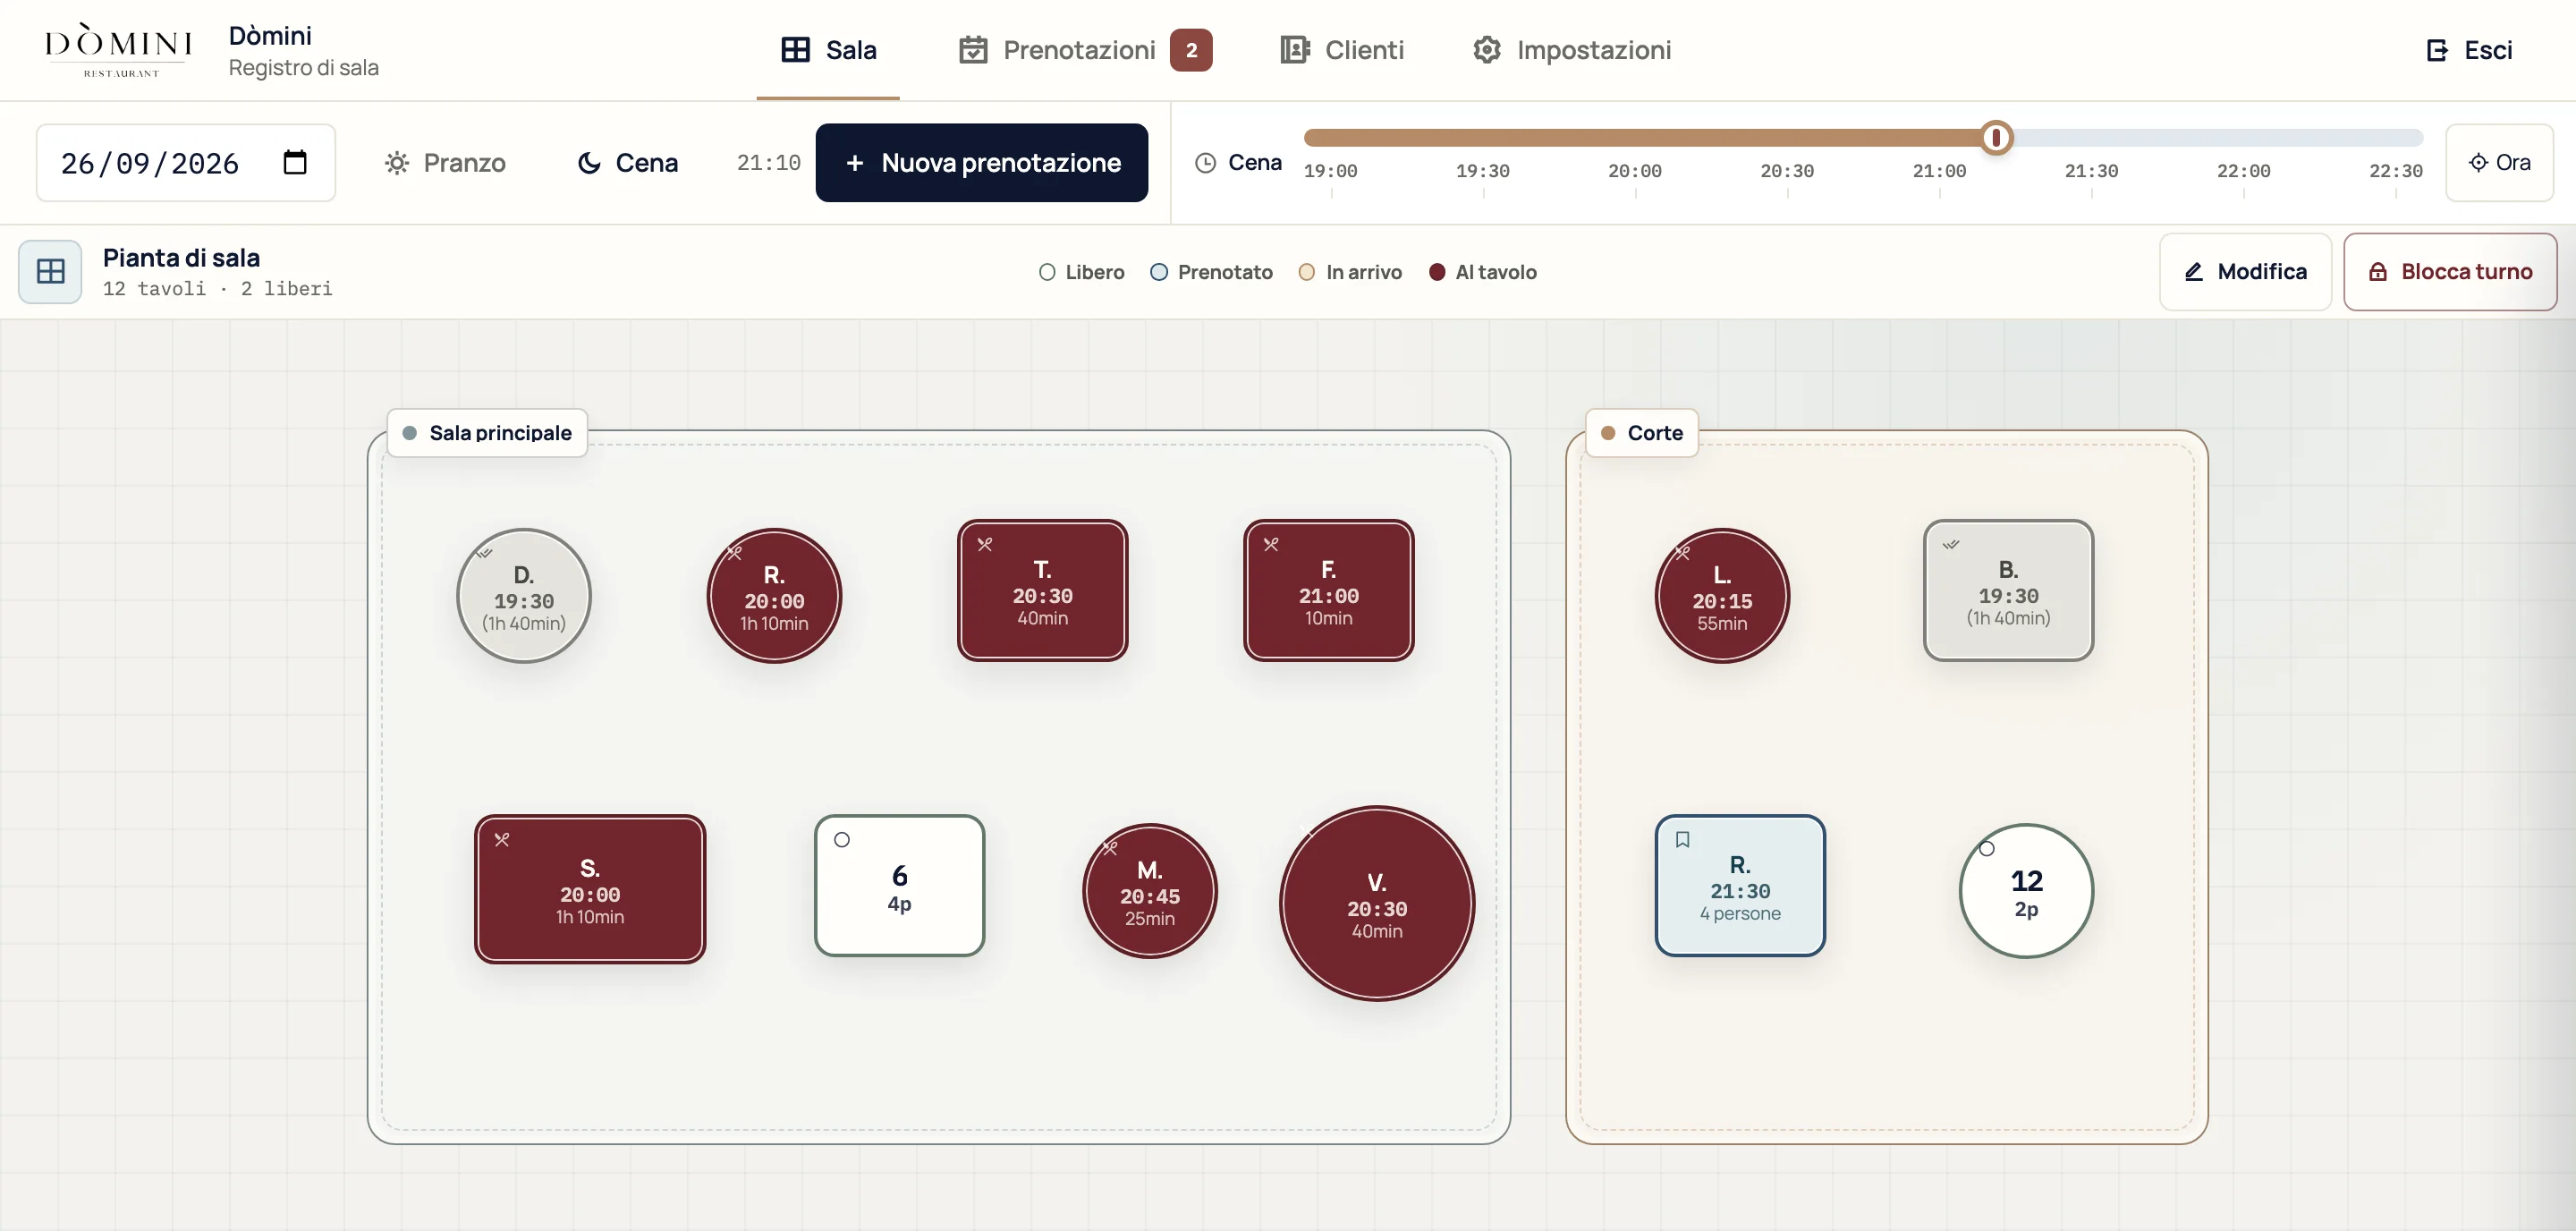Image resolution: width=2576 pixels, height=1231 pixels.
Task: Select large round table V. 20:30
Action: click(x=1376, y=904)
